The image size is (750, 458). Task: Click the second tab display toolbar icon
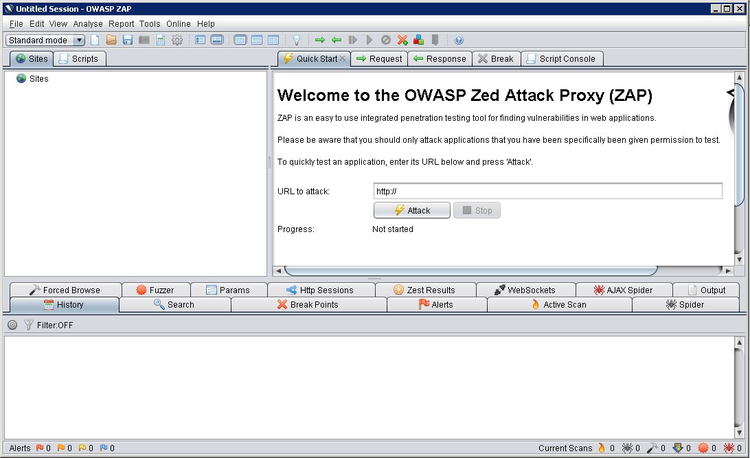[x=217, y=40]
